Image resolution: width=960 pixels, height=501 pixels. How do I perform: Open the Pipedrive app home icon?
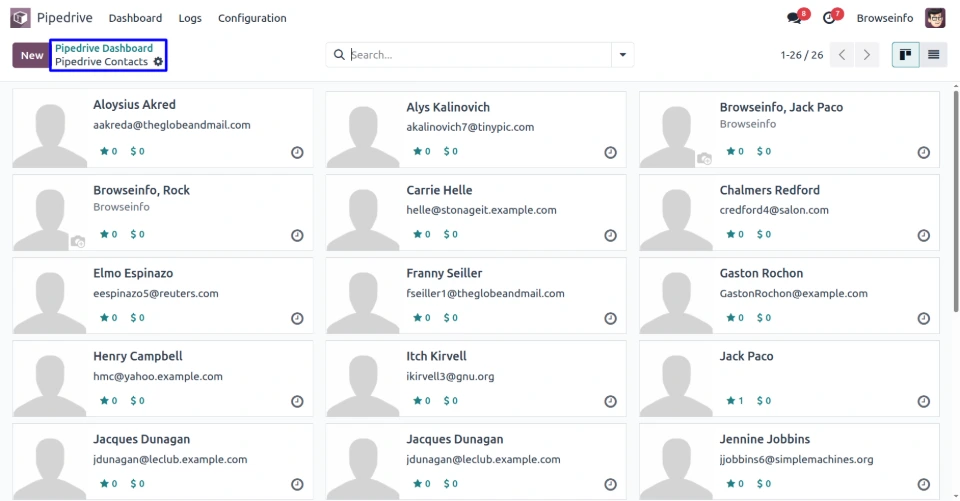tap(21, 18)
